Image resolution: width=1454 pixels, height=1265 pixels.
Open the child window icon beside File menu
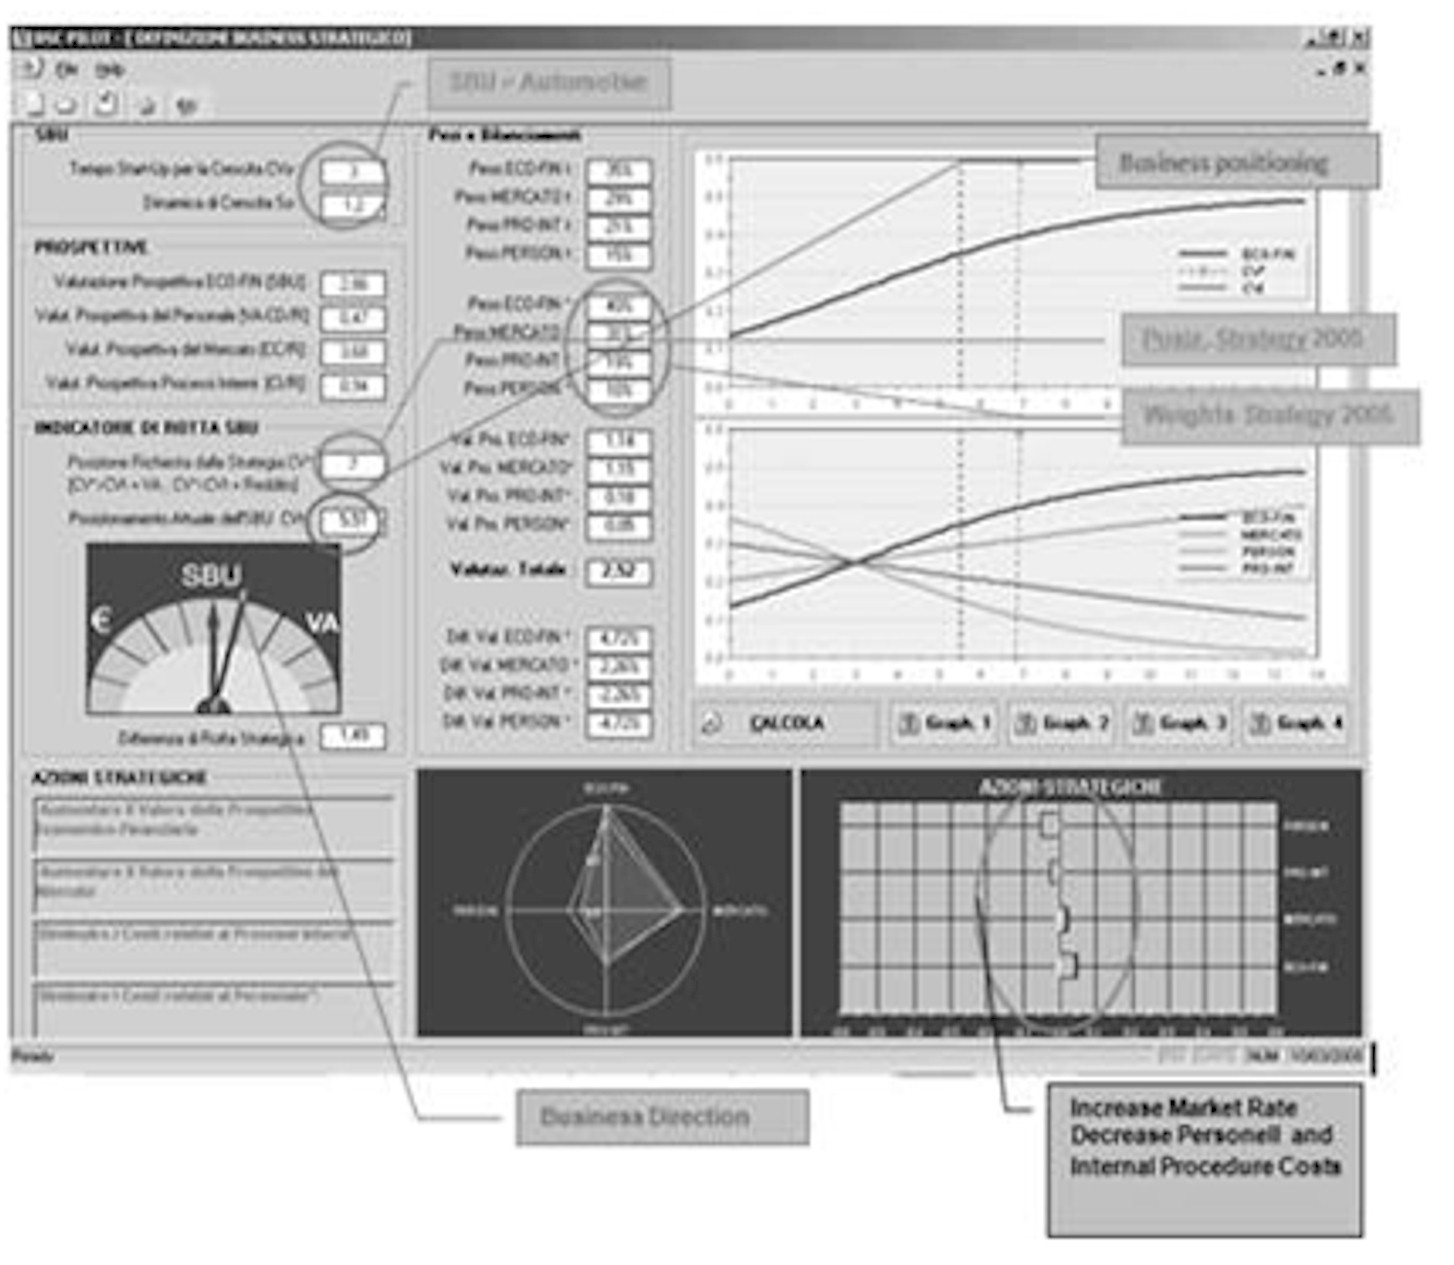click(31, 68)
